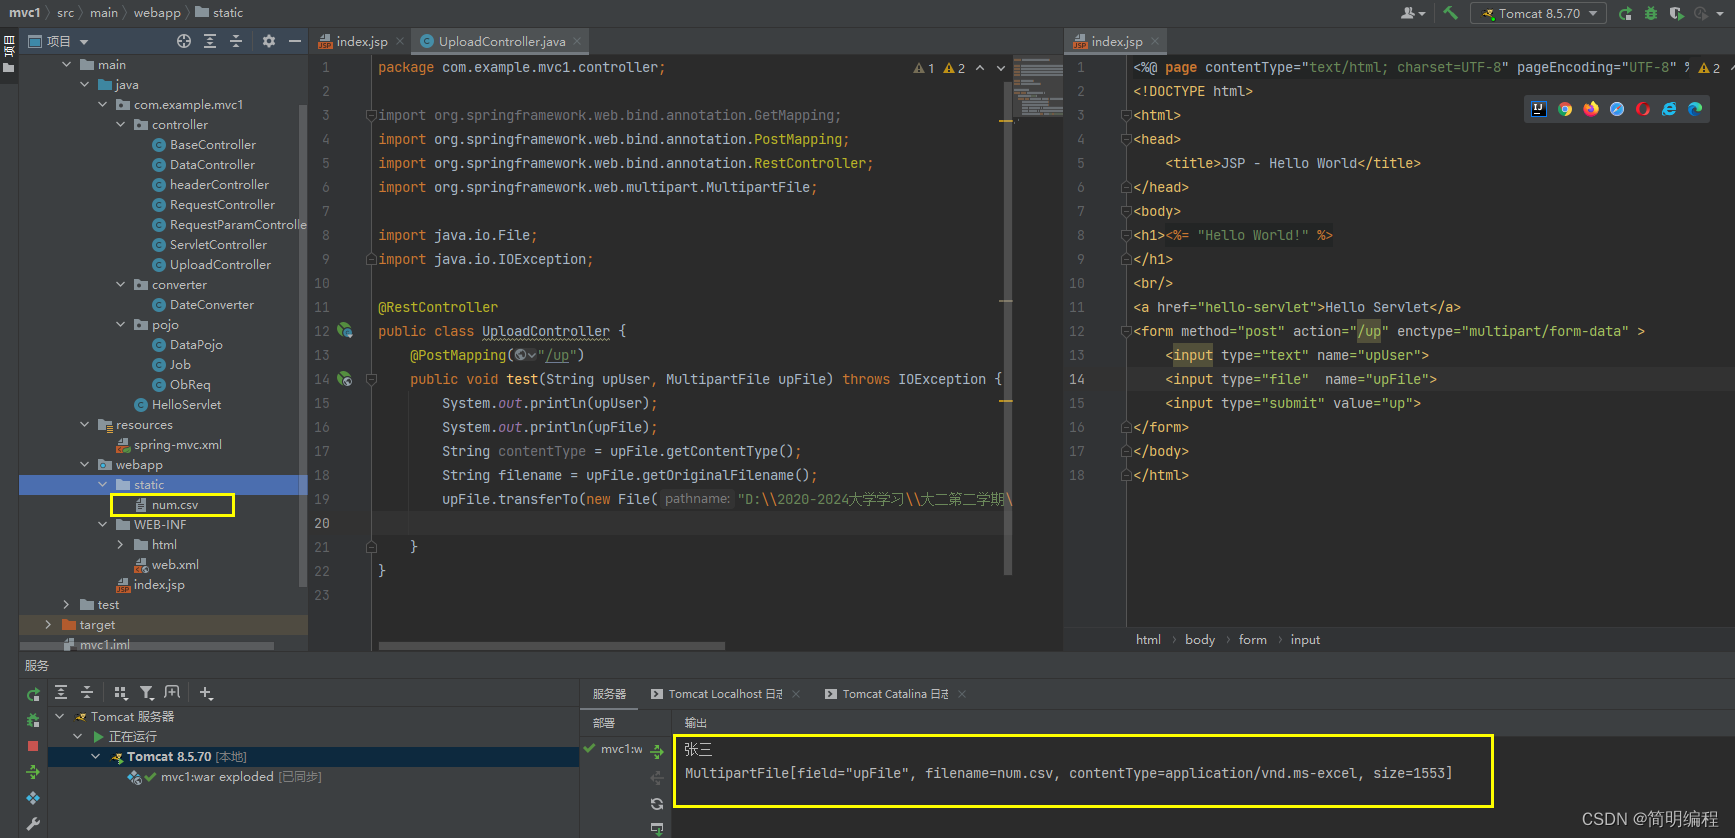Run Tomcat with Coverage from toolbar
1735x838 pixels.
tap(1676, 13)
